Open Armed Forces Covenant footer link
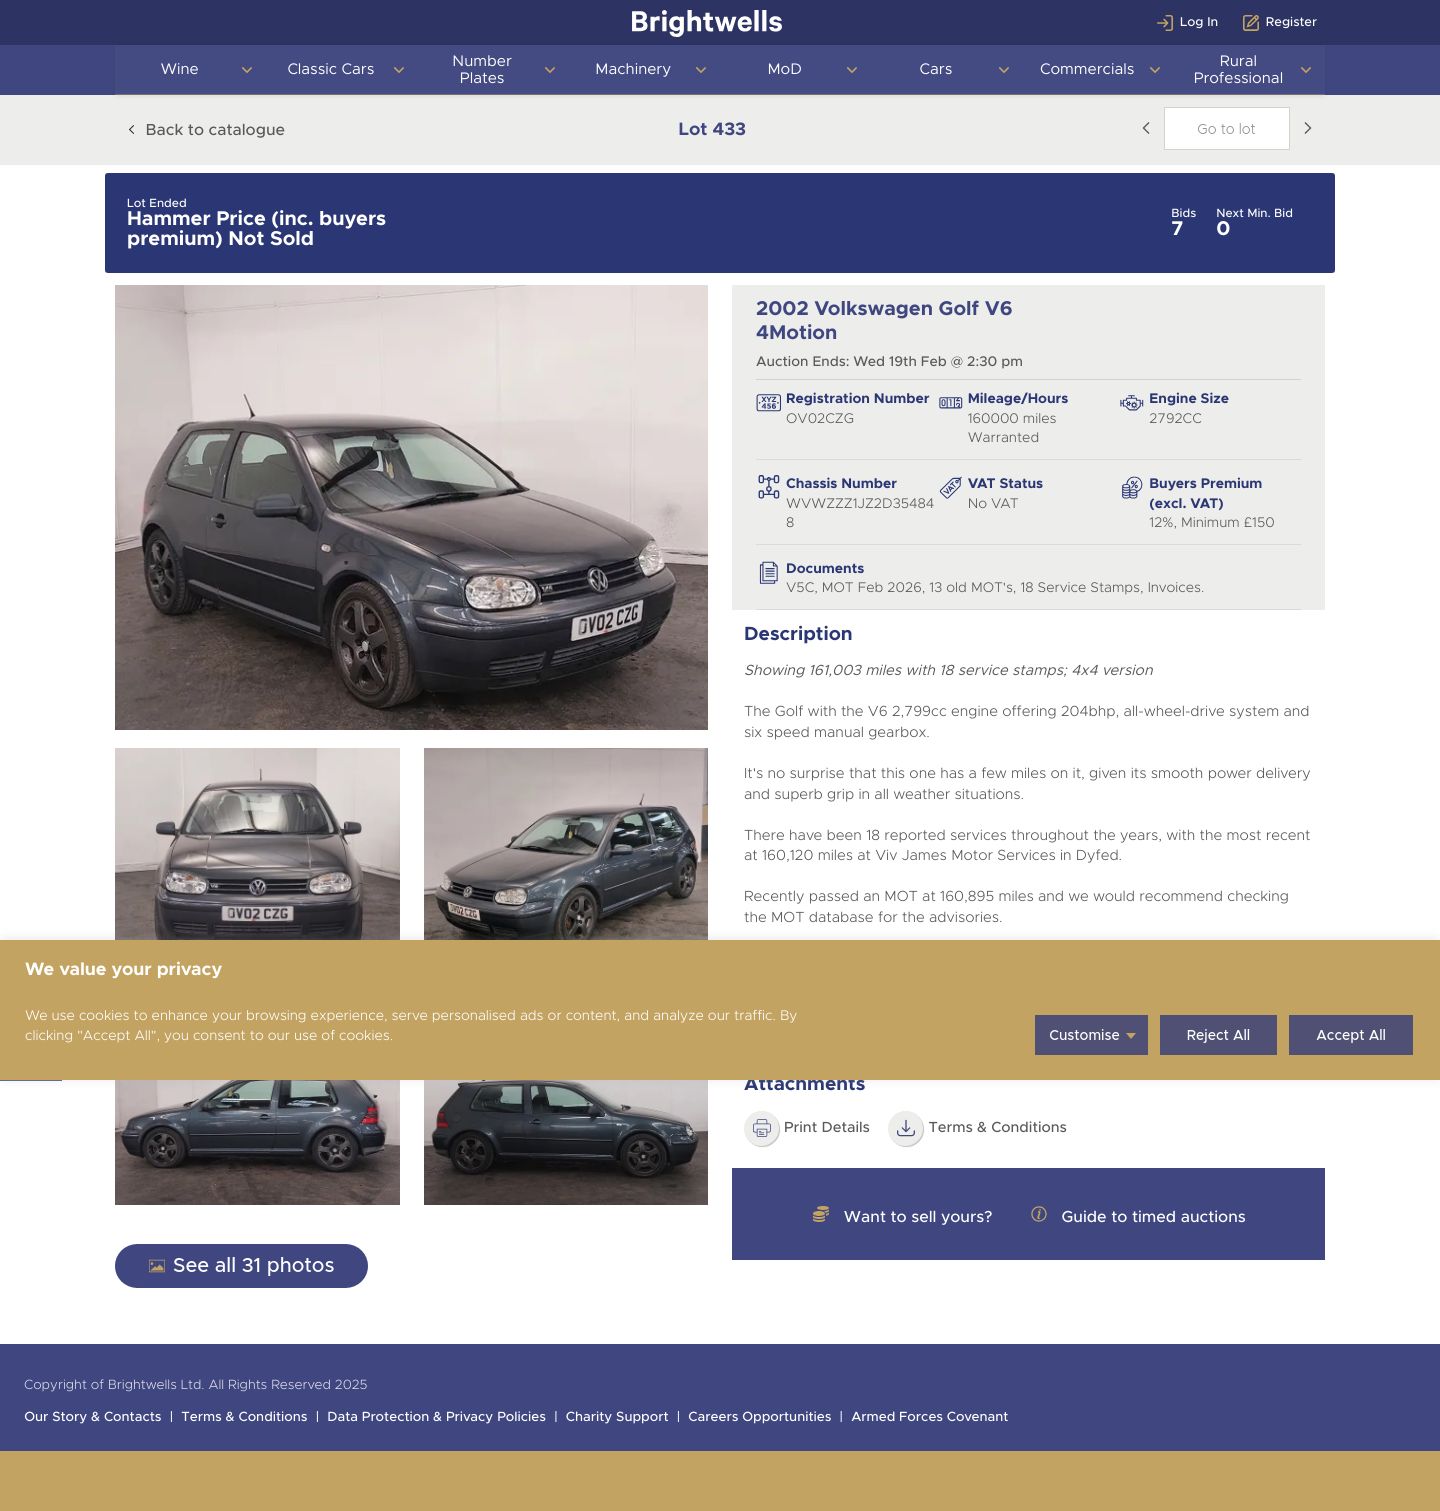The width and height of the screenshot is (1440, 1511). (x=929, y=1416)
